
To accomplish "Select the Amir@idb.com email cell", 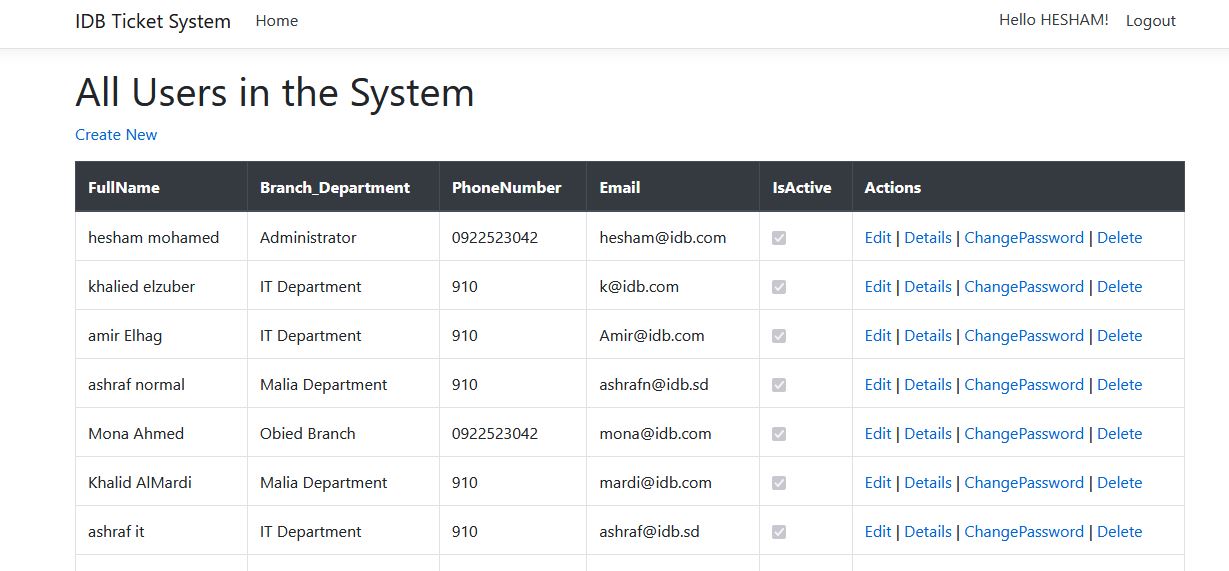I will (x=673, y=336).
